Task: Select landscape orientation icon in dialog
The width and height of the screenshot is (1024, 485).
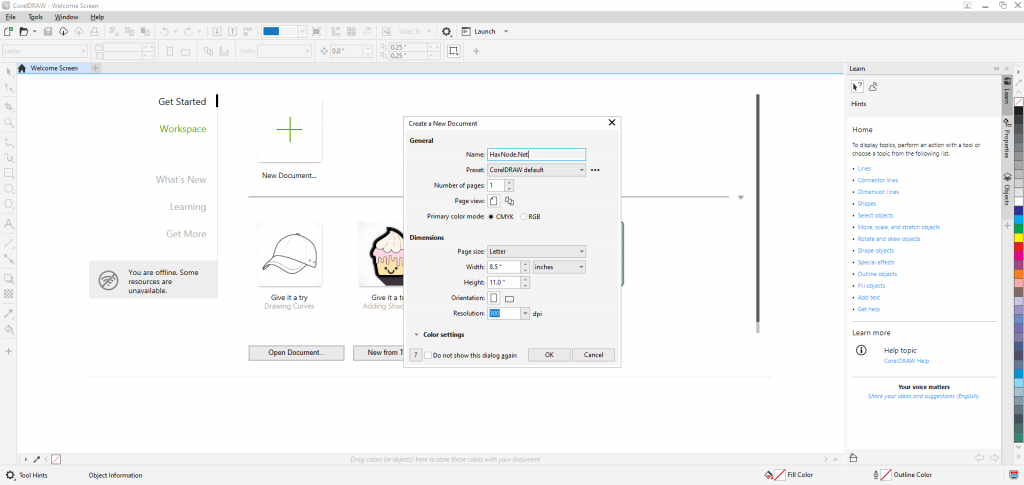Action: [508, 298]
